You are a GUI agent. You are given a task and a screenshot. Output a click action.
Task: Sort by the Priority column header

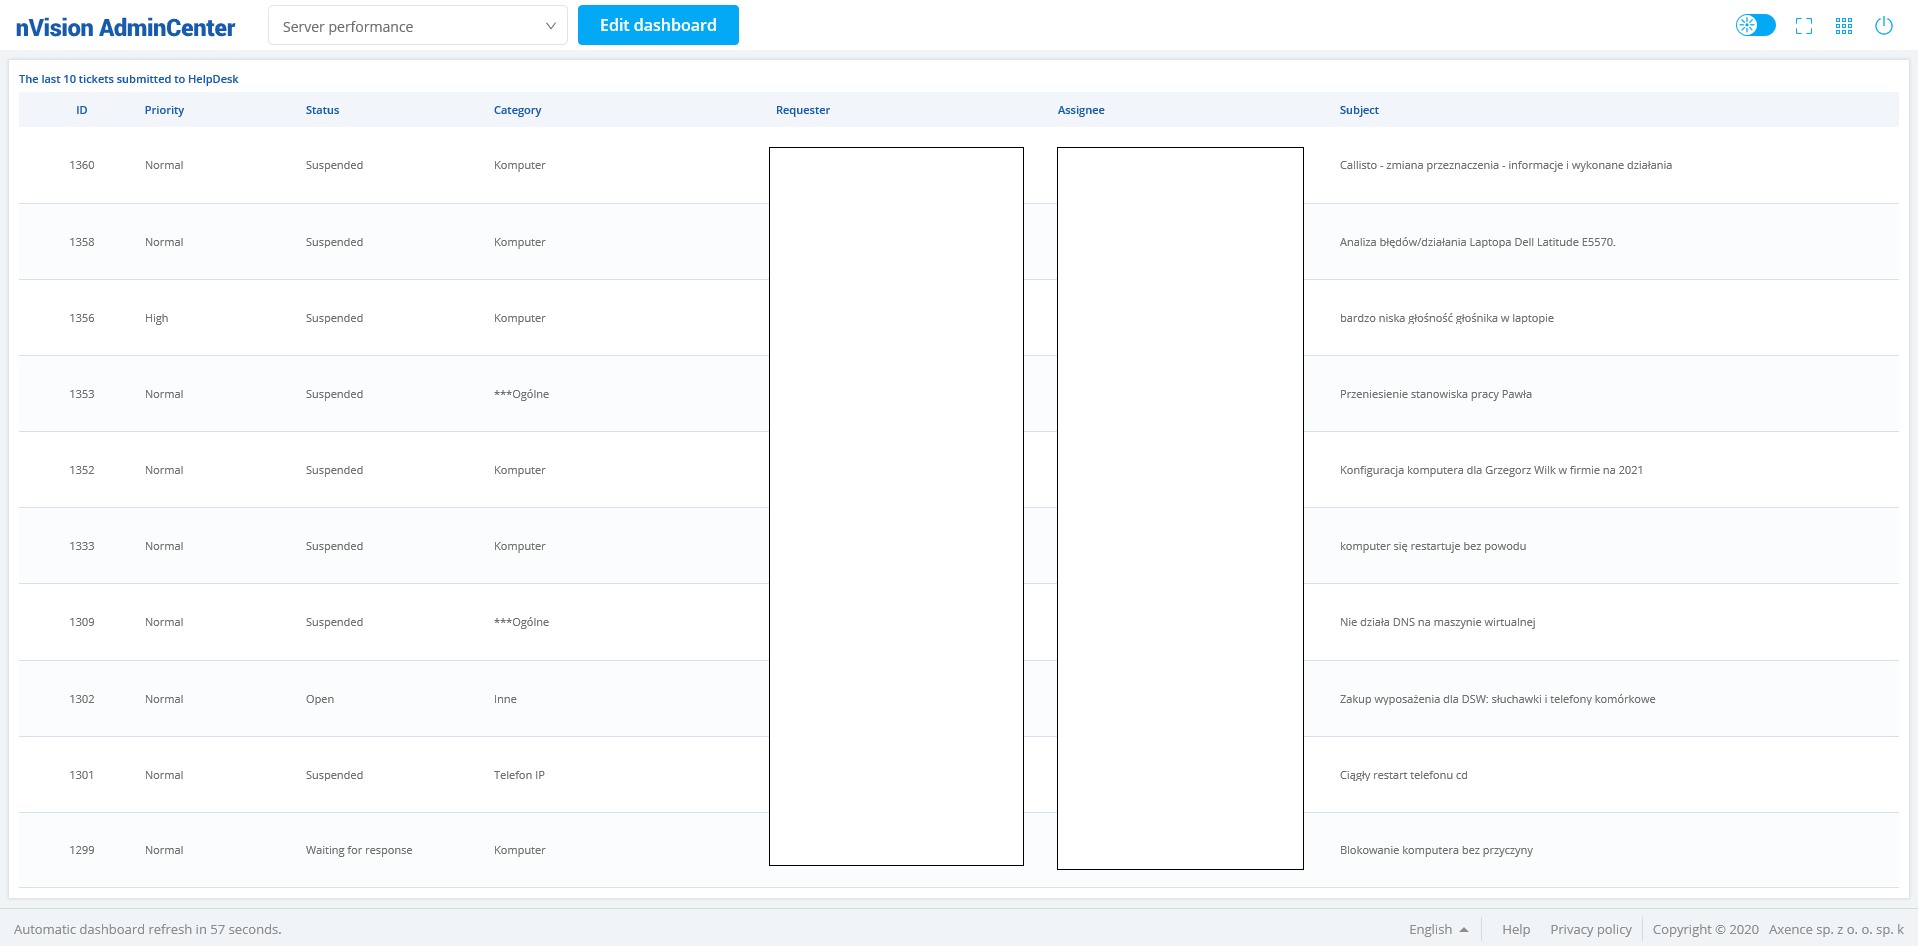164,110
